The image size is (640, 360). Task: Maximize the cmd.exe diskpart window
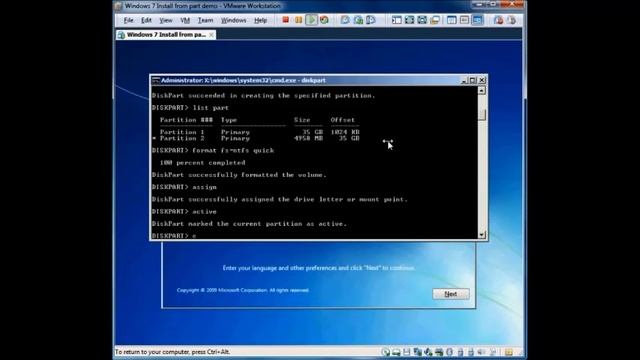[x=473, y=80]
